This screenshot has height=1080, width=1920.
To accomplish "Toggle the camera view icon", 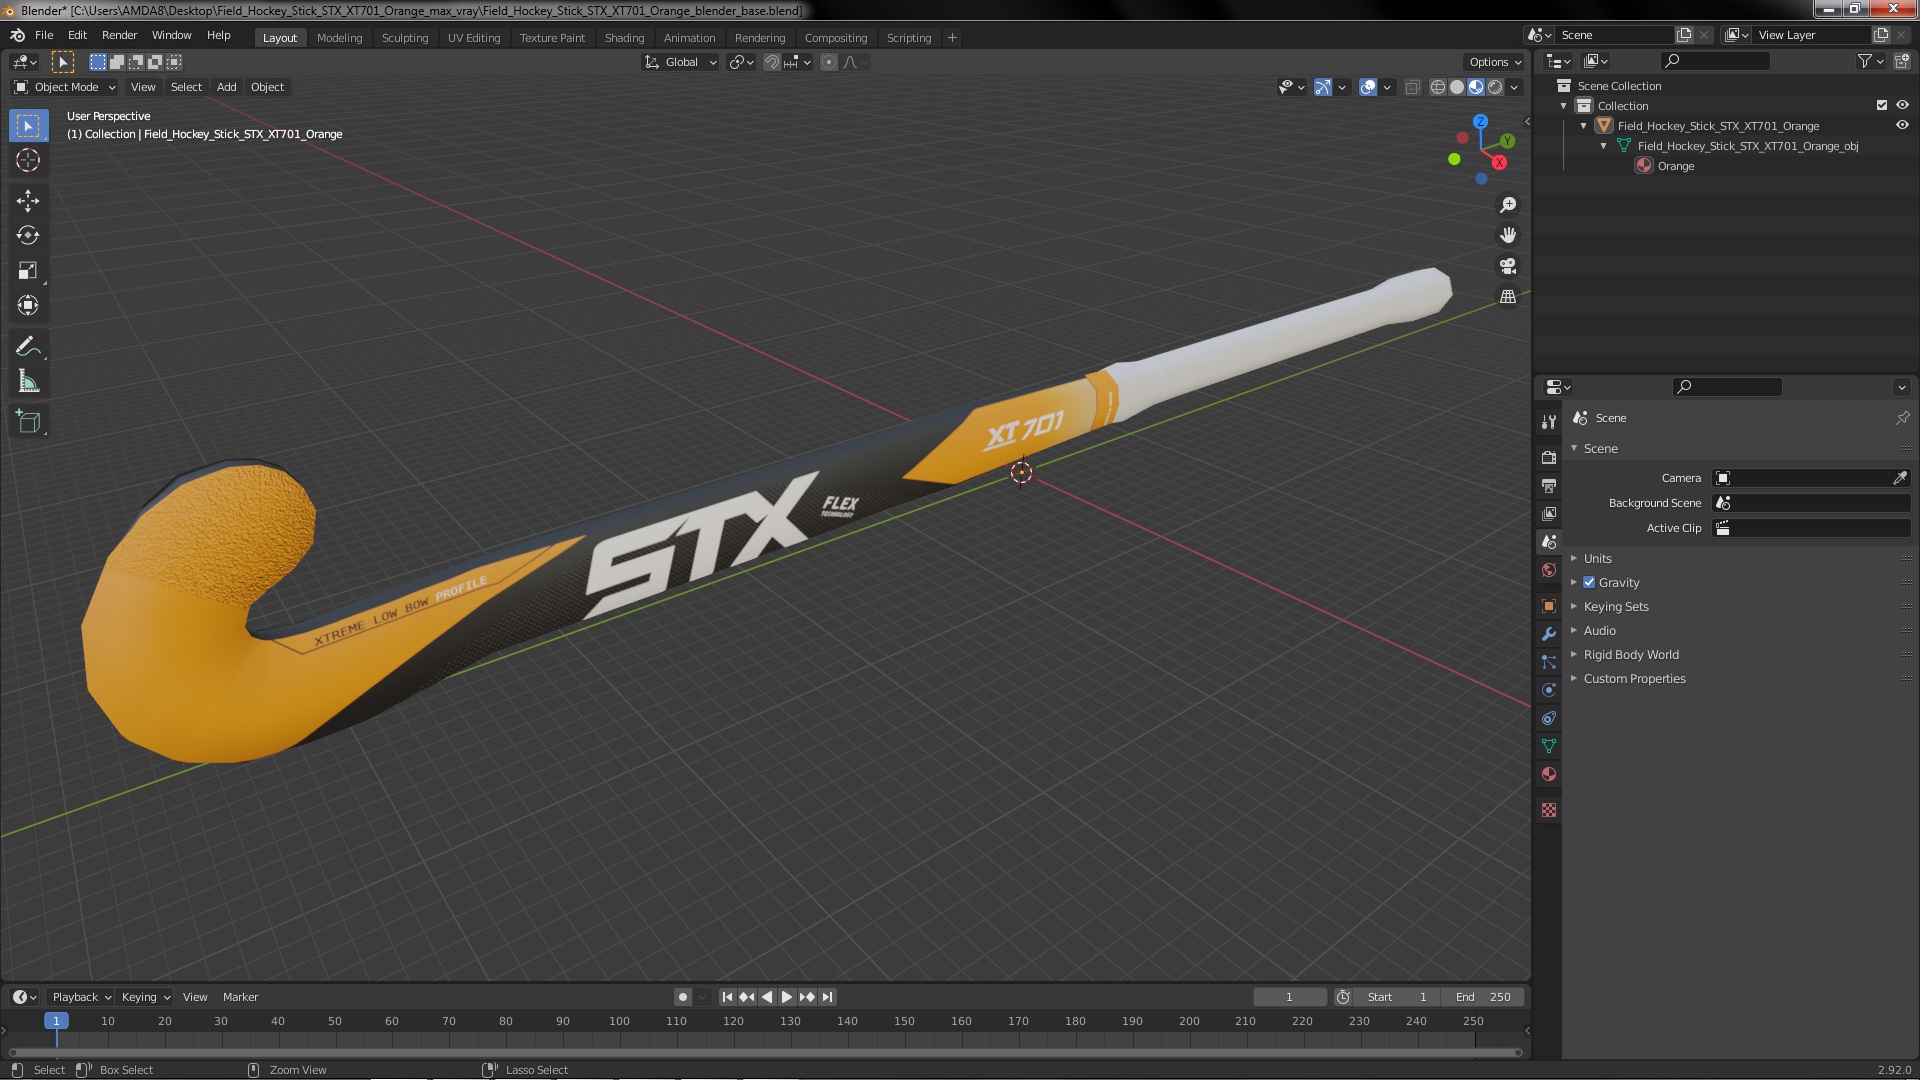I will [1507, 266].
